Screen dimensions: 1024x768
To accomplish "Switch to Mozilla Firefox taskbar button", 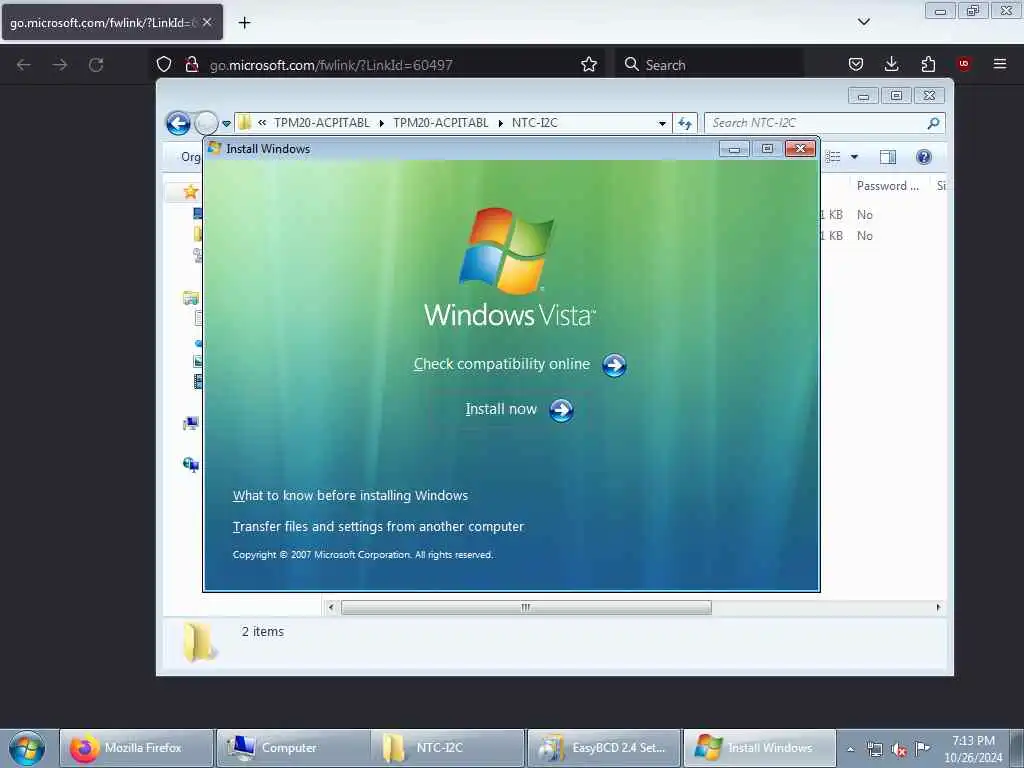I will click(x=136, y=748).
